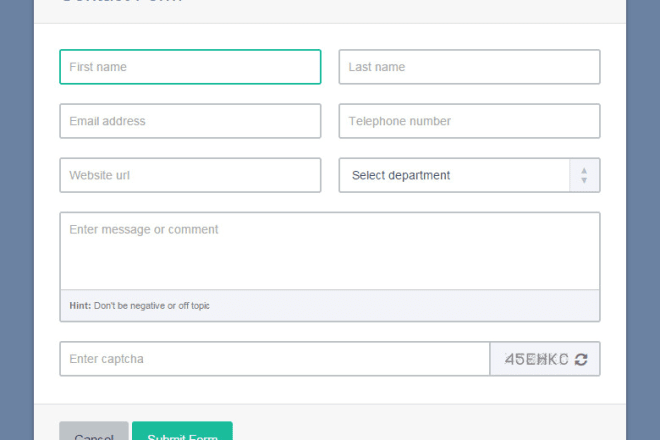The width and height of the screenshot is (660, 440).
Task: Click the 45EHKC captcha code image
Action: pos(537,359)
